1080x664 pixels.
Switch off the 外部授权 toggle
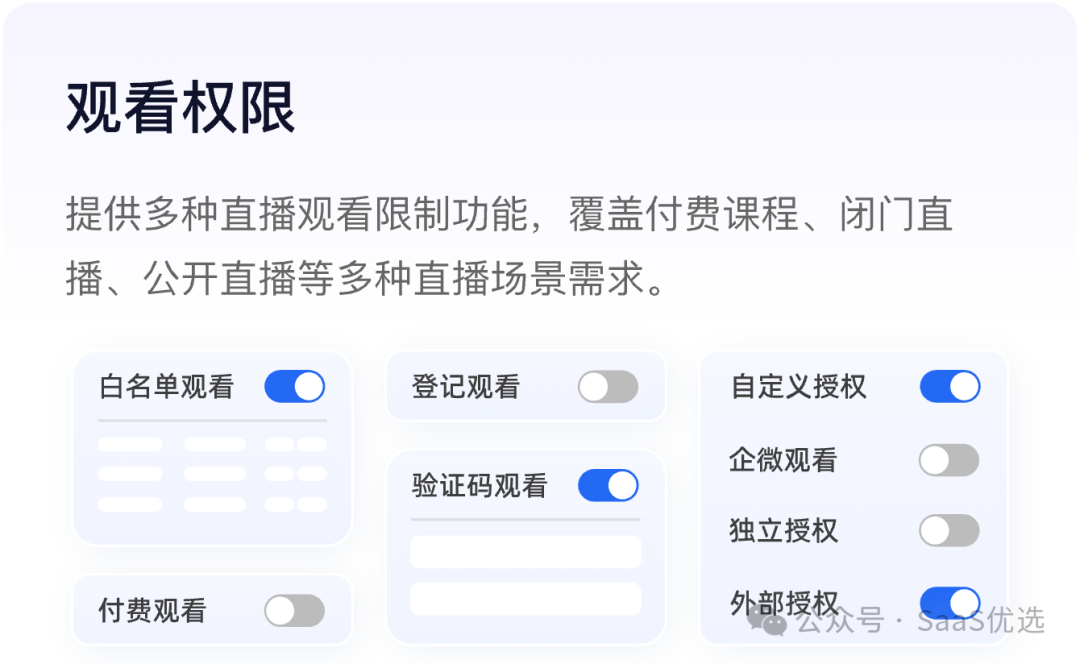949,600
